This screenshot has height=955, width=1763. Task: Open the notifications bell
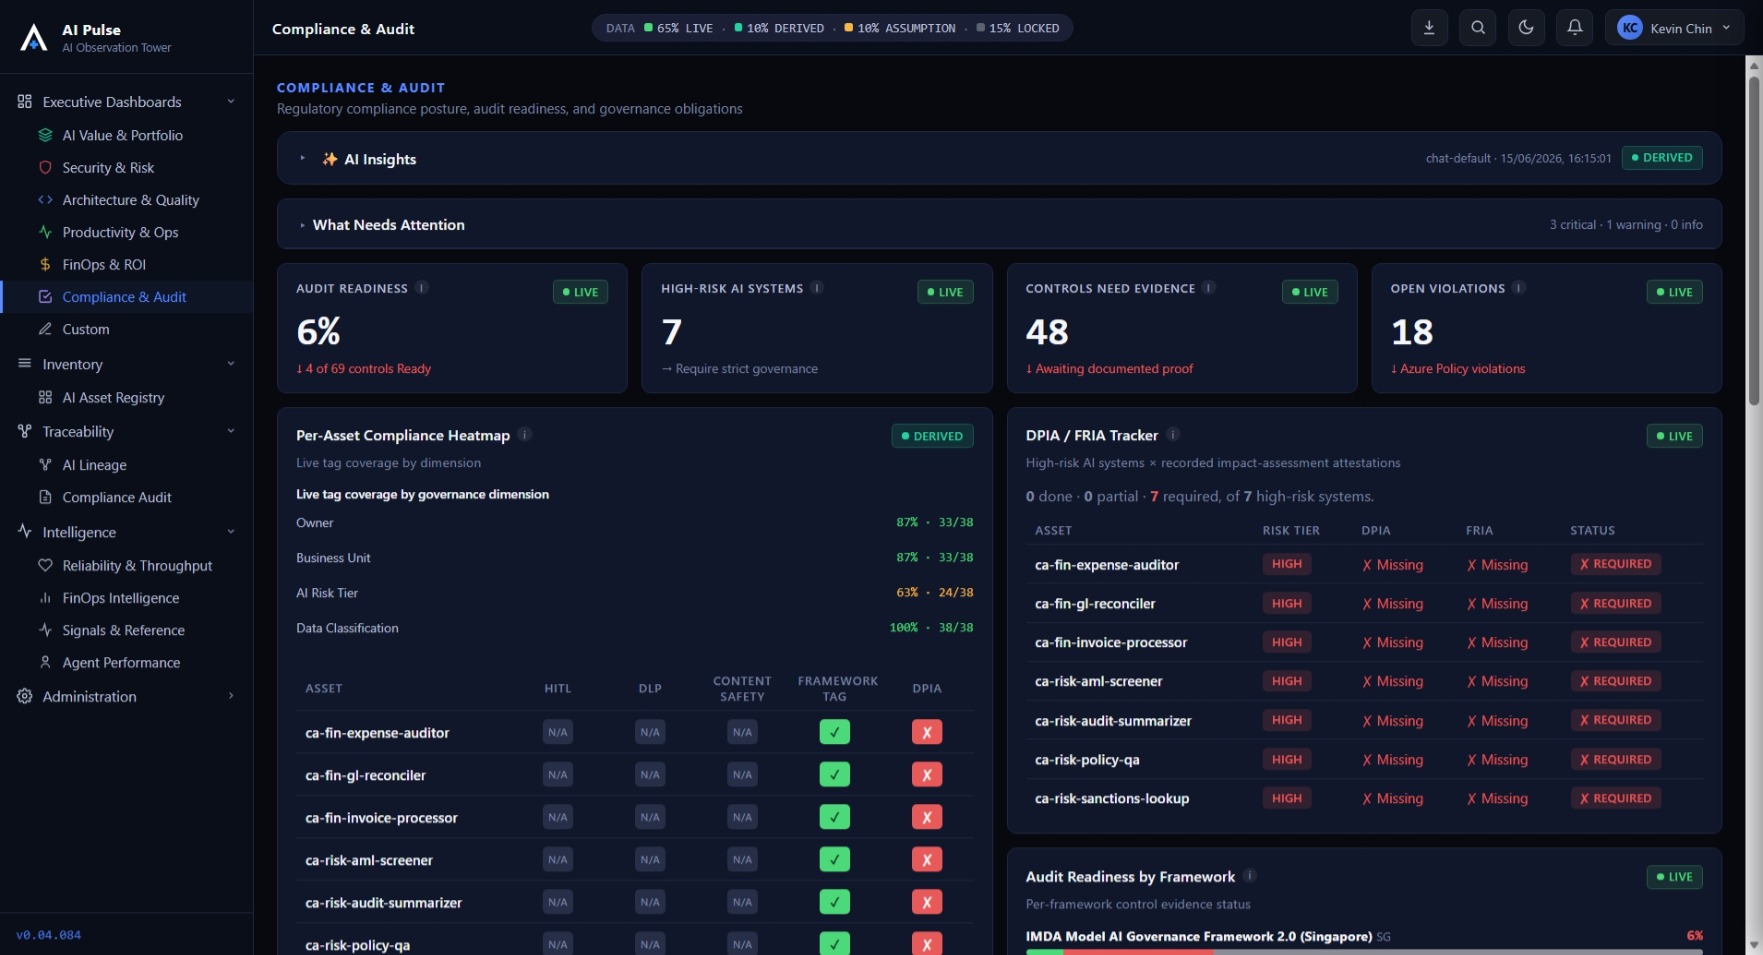tap(1574, 28)
